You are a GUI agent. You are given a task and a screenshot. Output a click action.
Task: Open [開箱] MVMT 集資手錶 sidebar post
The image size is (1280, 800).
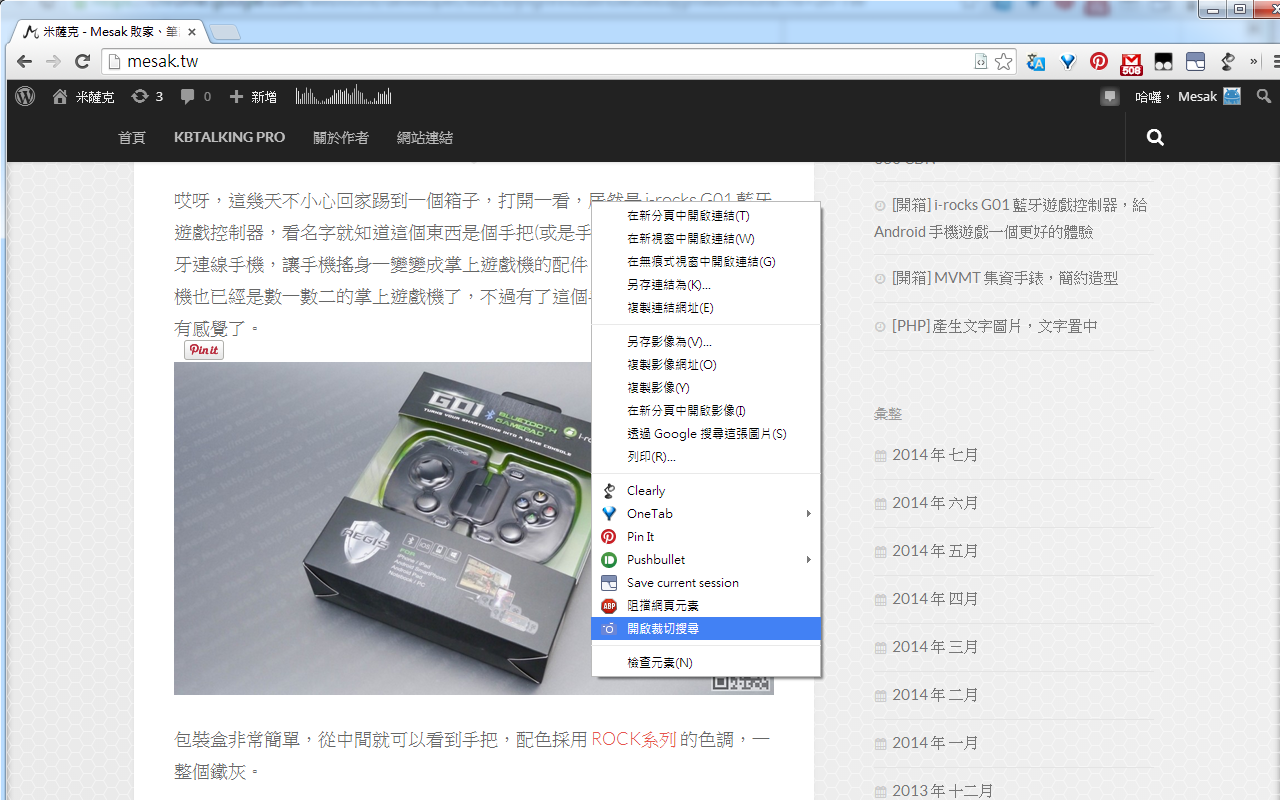coord(1005,278)
